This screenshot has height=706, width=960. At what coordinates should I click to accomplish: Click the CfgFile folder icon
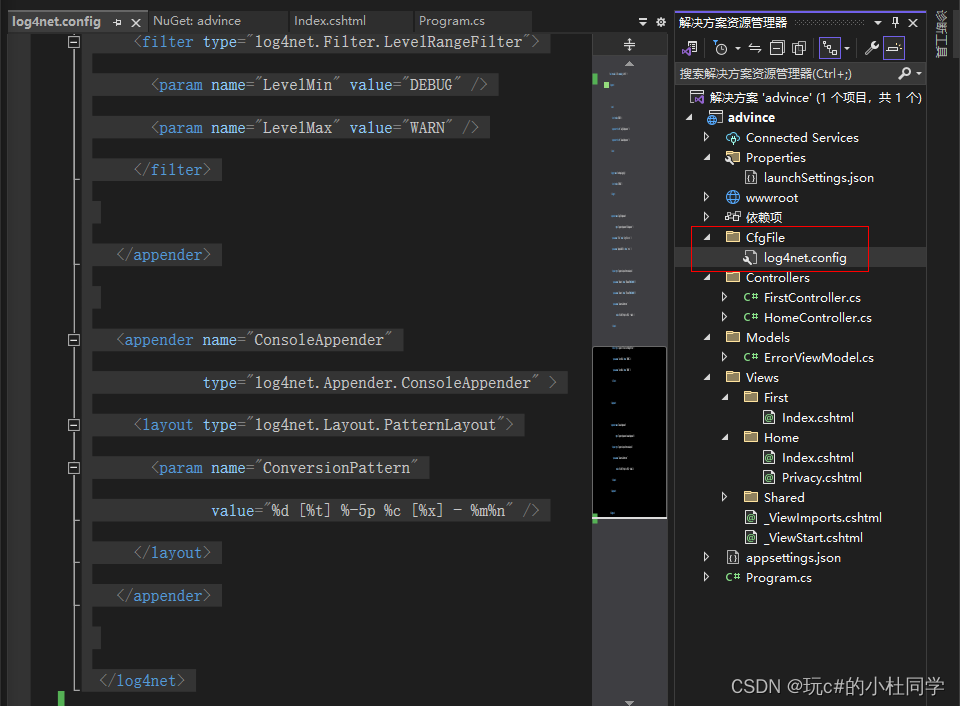tap(735, 237)
